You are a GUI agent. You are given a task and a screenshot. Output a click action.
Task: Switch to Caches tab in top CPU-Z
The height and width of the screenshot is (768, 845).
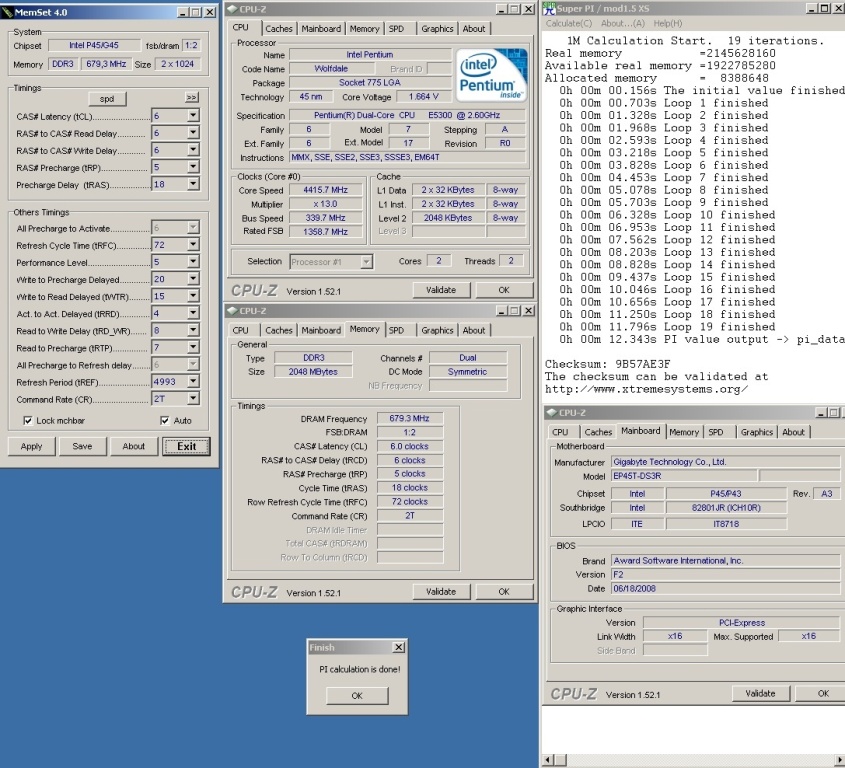click(279, 29)
